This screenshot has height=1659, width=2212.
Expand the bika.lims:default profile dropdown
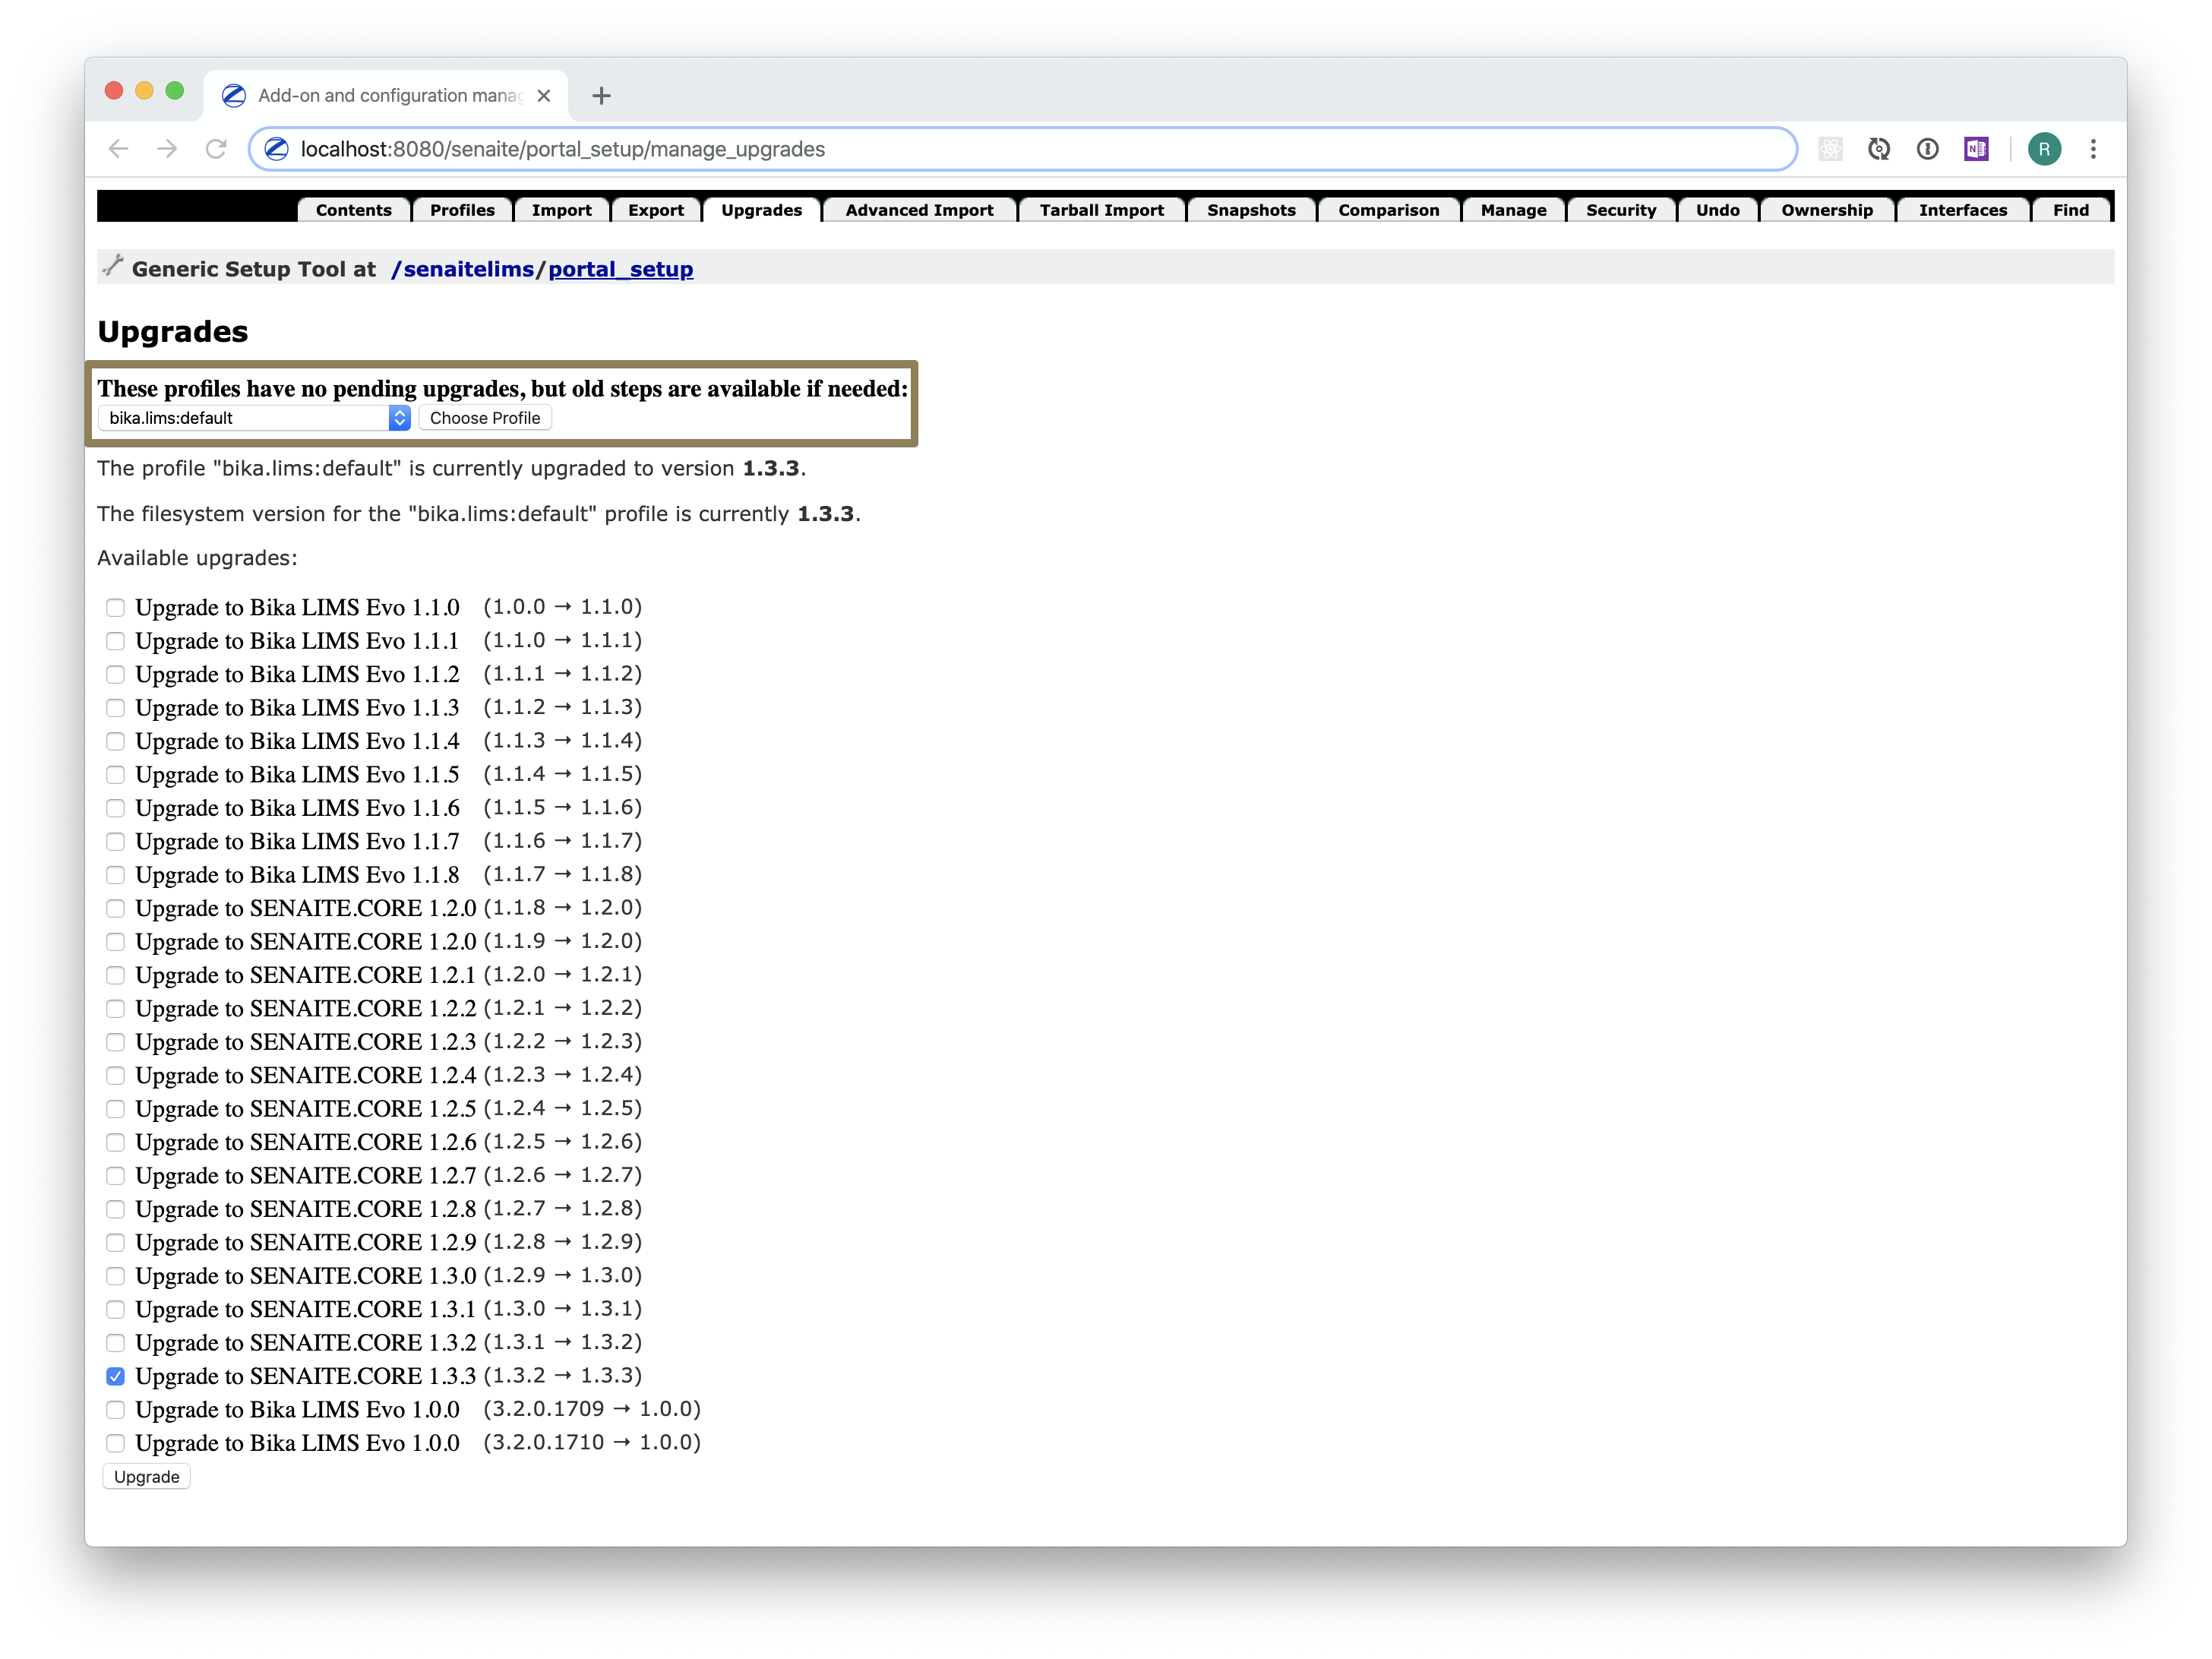(255, 418)
